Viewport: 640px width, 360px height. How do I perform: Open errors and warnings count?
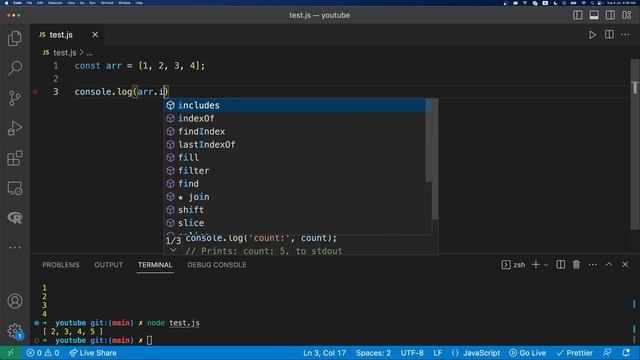pyautogui.click(x=43, y=353)
